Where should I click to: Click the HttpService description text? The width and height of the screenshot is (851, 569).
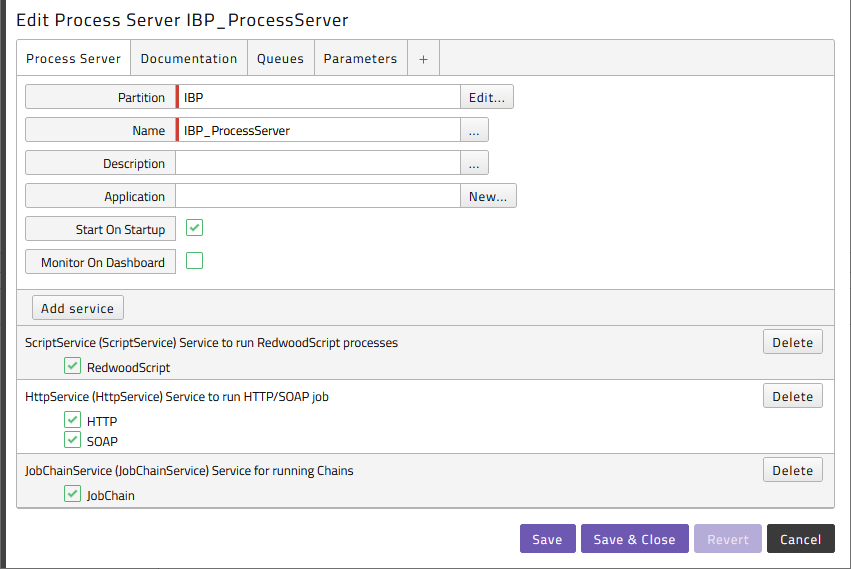pos(177,397)
